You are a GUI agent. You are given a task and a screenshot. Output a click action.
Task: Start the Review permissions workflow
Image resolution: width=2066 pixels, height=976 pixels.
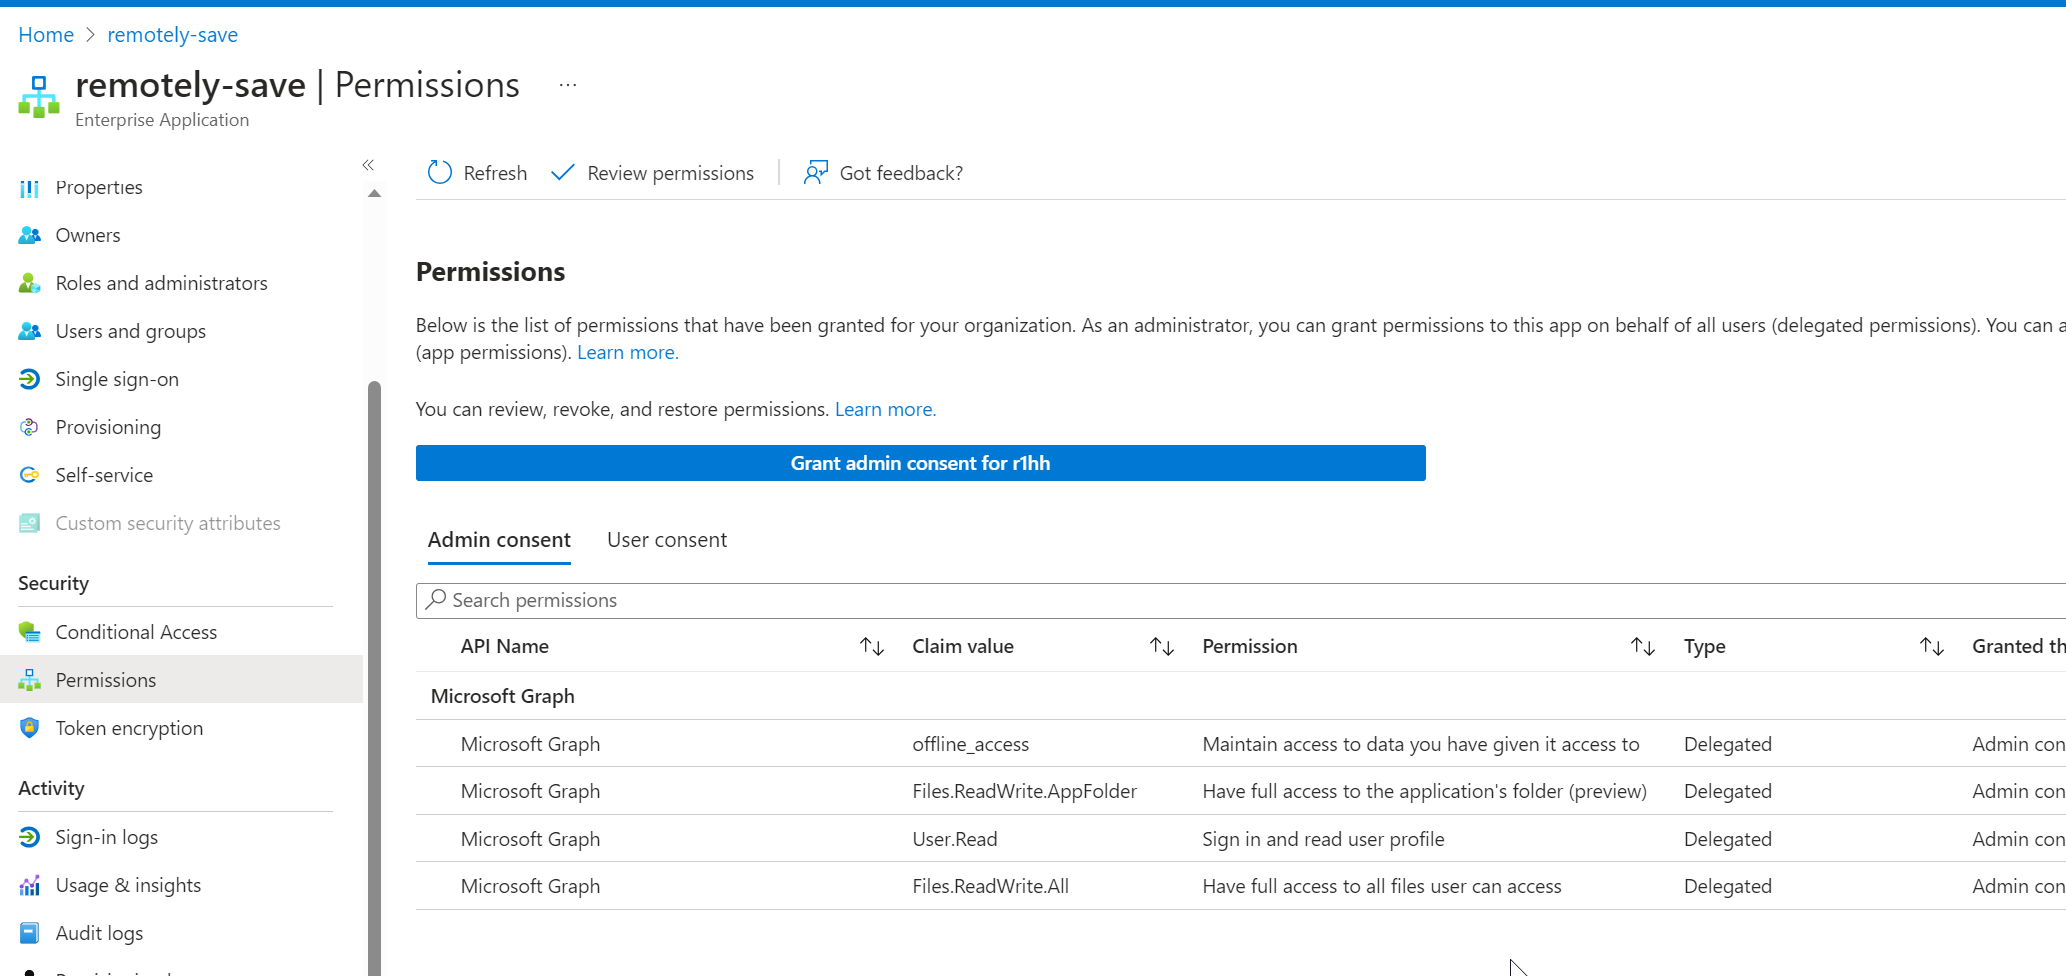(x=652, y=172)
